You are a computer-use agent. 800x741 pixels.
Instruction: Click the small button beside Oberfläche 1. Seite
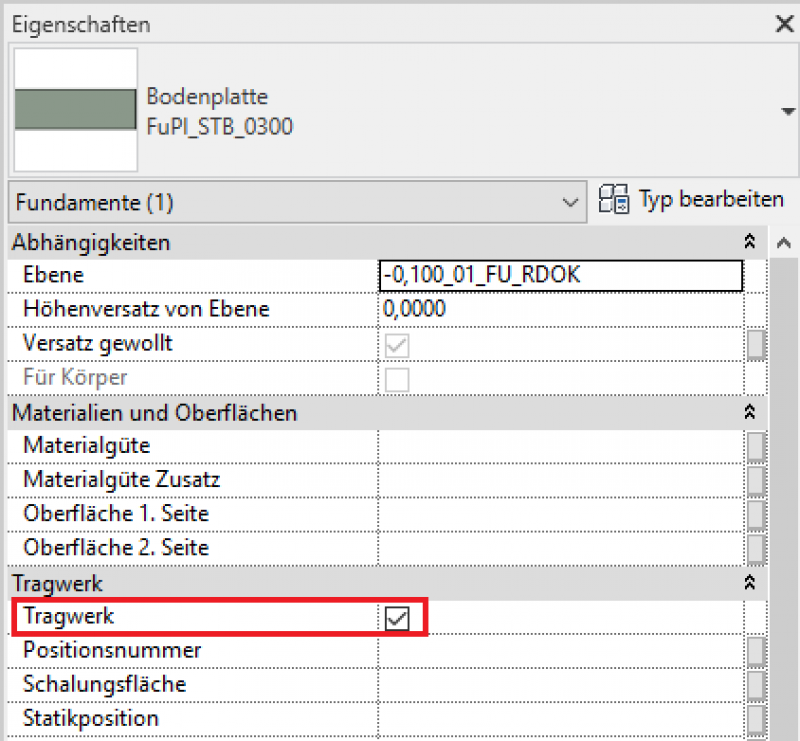(756, 515)
